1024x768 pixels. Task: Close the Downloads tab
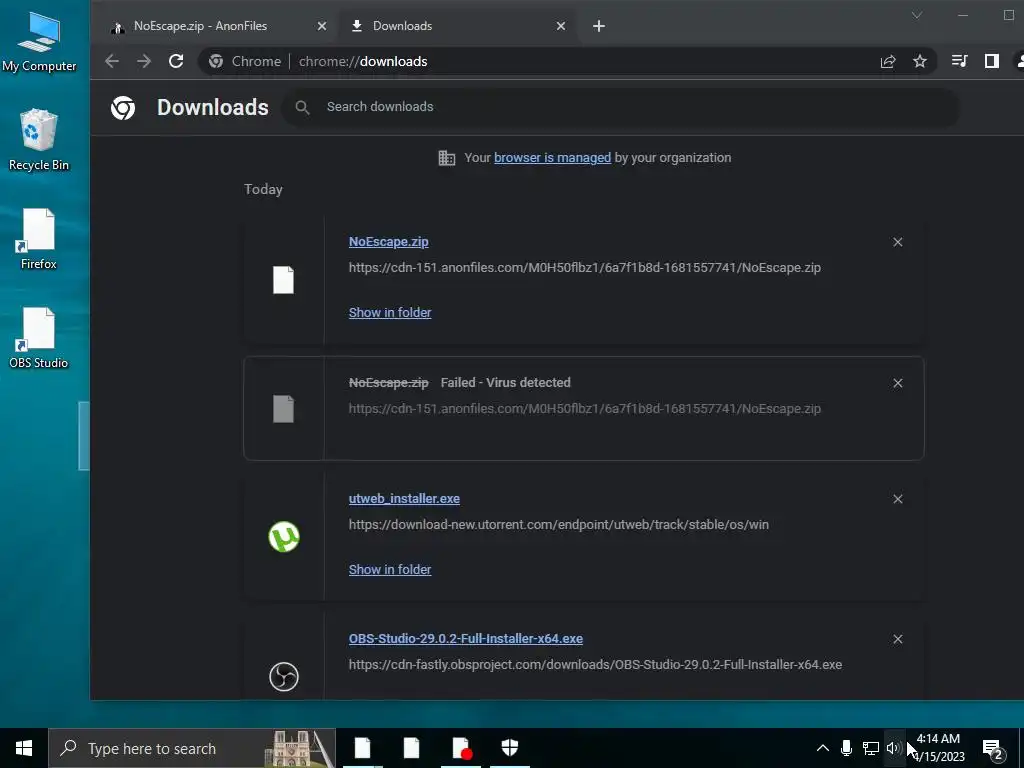click(560, 26)
